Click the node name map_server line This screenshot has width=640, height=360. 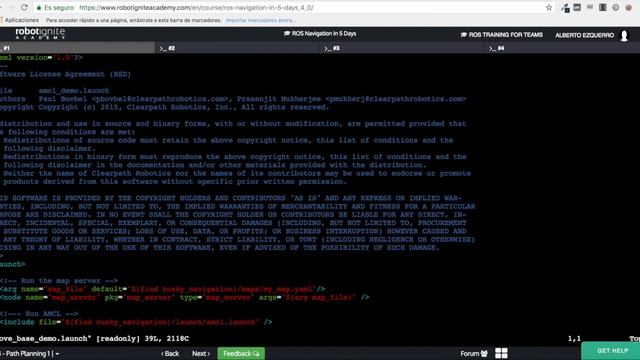pyautogui.click(x=184, y=297)
